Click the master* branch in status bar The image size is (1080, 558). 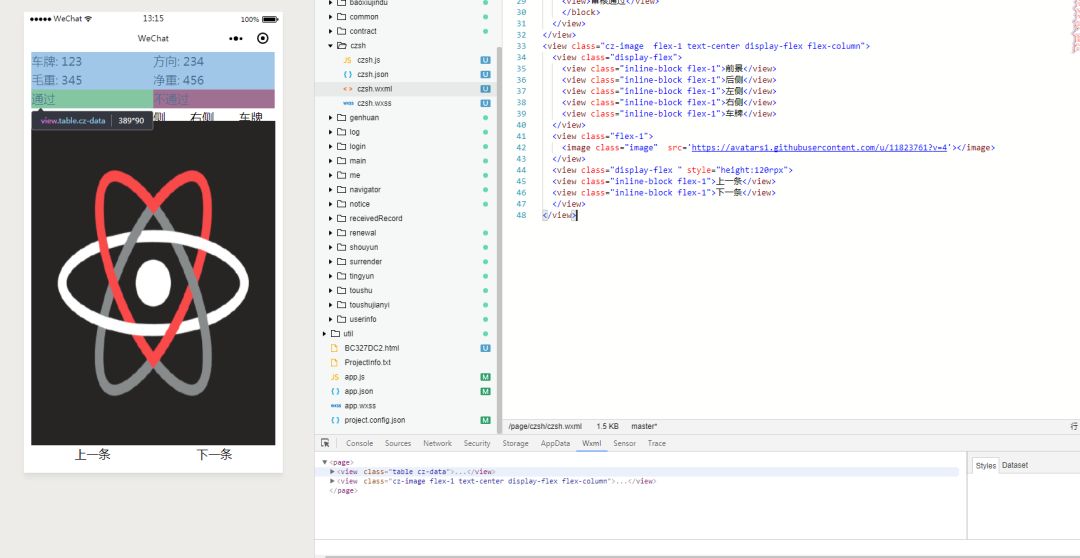coord(645,426)
